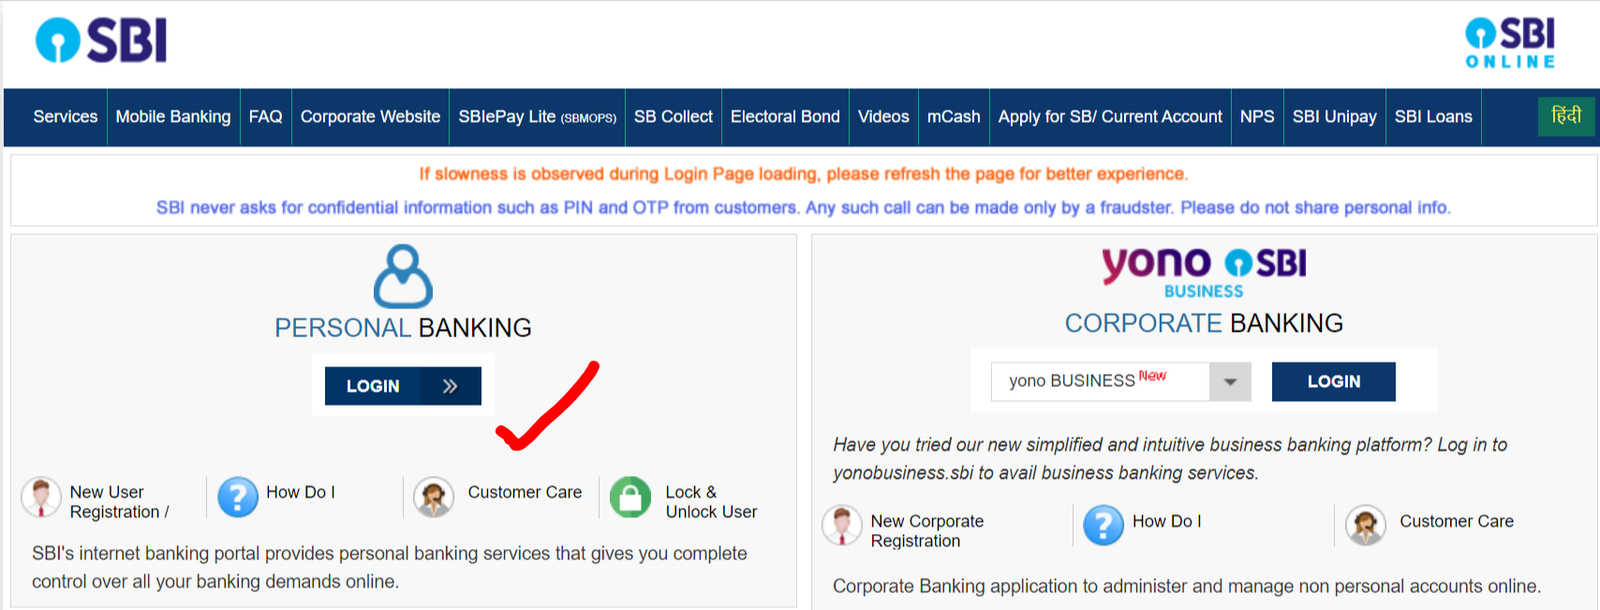Click the 'Have you tried our new simplified' paragraph
Viewport: 1600px width, 610px height.
(x=1170, y=459)
